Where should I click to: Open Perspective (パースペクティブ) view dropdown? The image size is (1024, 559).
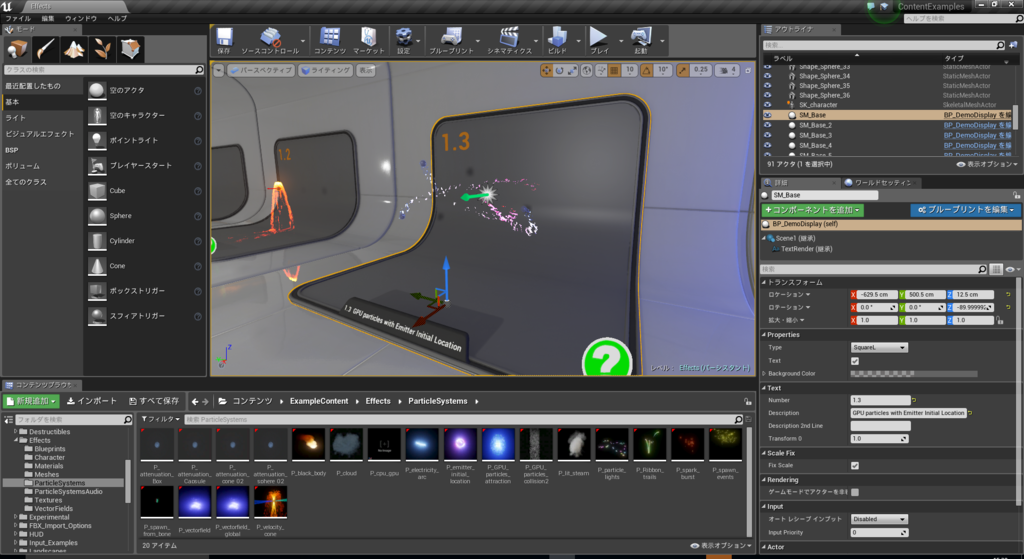coord(261,71)
